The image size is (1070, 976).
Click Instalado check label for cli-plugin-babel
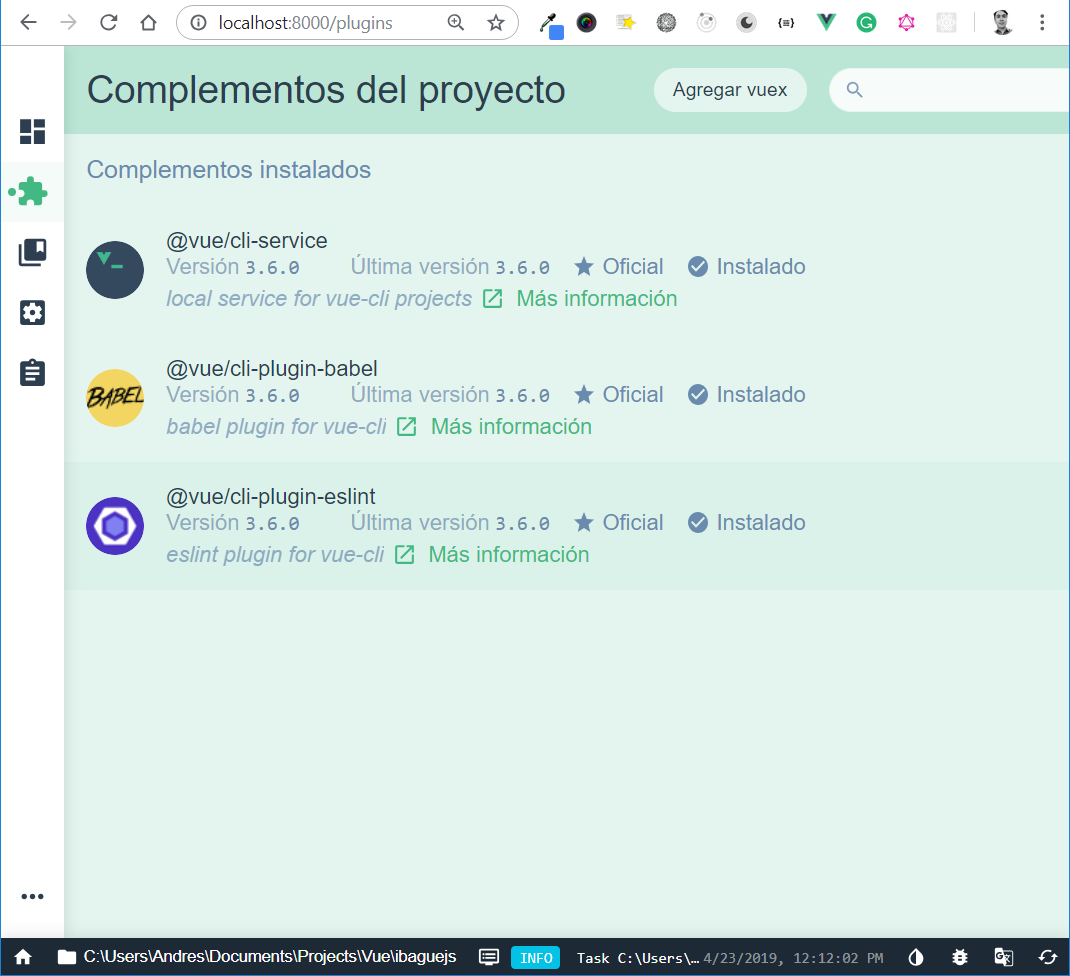tap(747, 394)
